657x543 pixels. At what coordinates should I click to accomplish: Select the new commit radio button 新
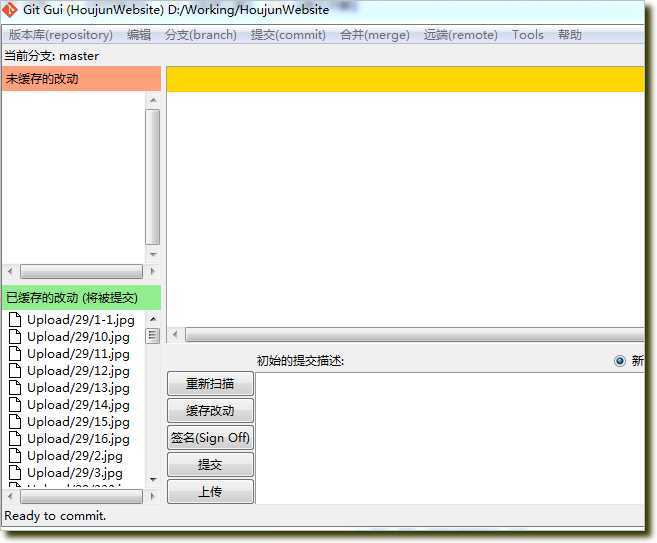(x=620, y=361)
